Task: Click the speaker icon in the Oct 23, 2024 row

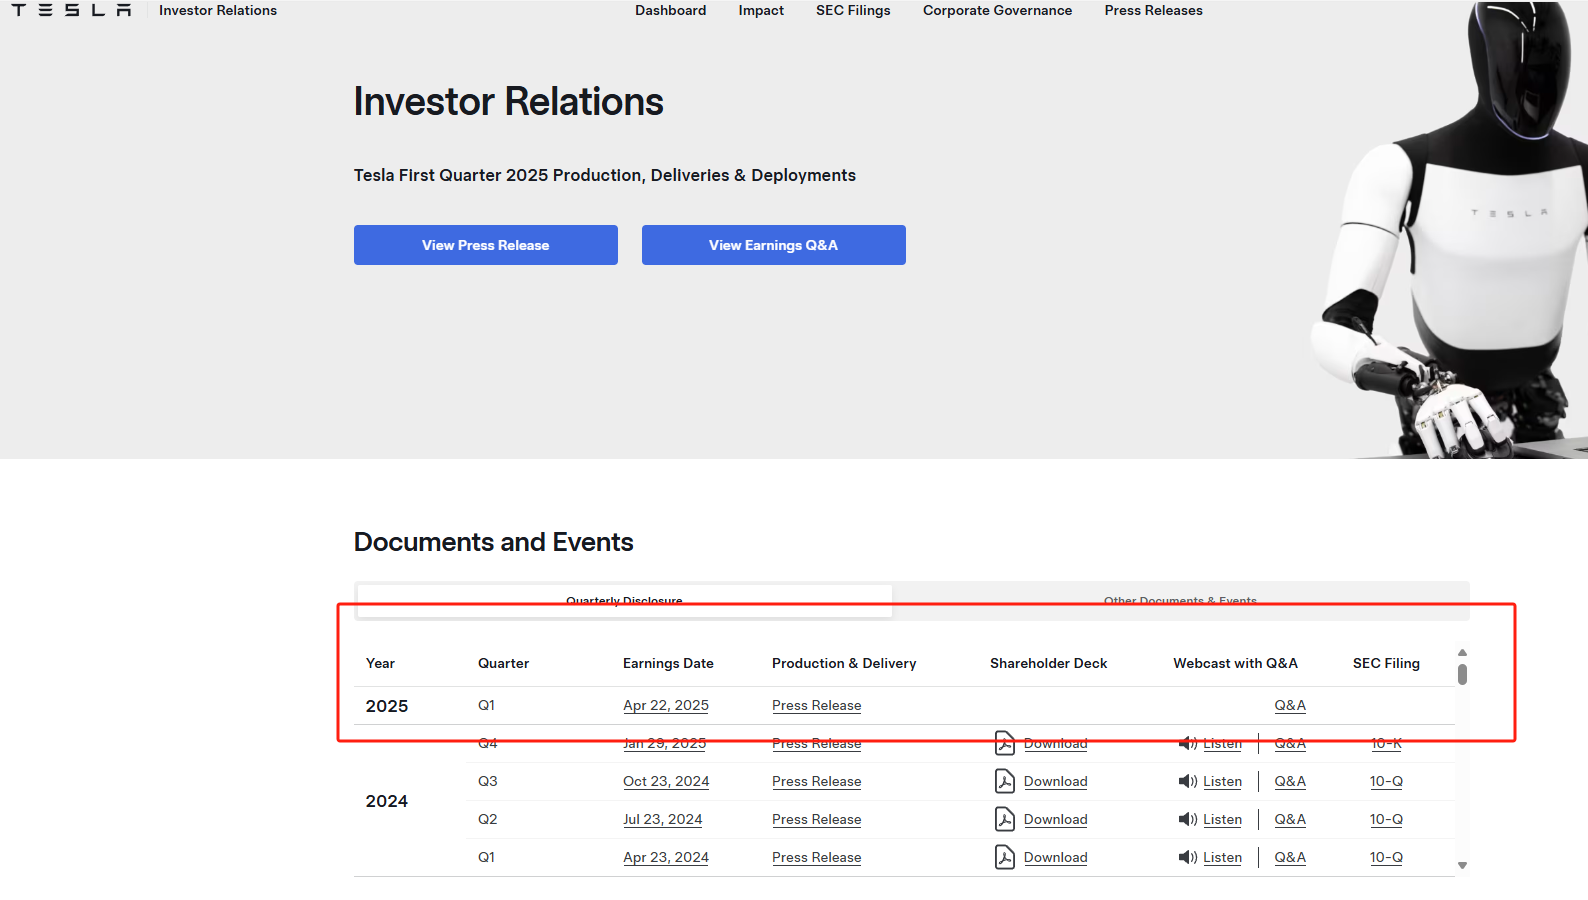Action: pyautogui.click(x=1188, y=781)
